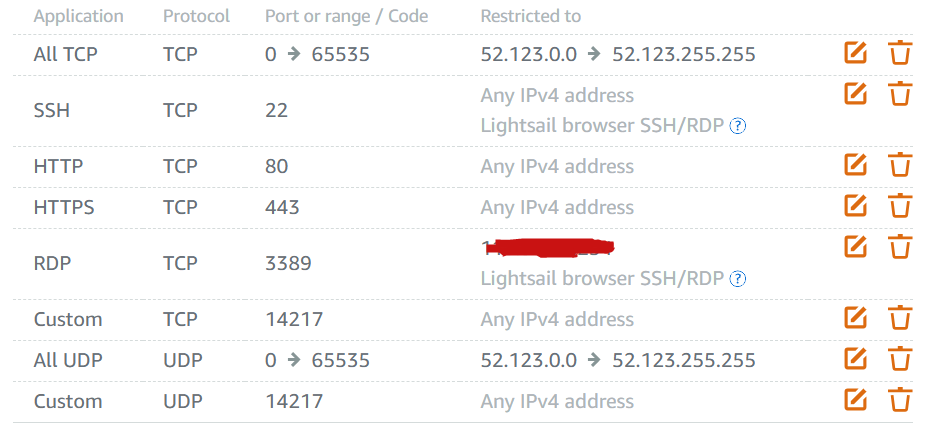The image size is (939, 432).
Task: Click the Restricted to column header
Action: tap(531, 16)
